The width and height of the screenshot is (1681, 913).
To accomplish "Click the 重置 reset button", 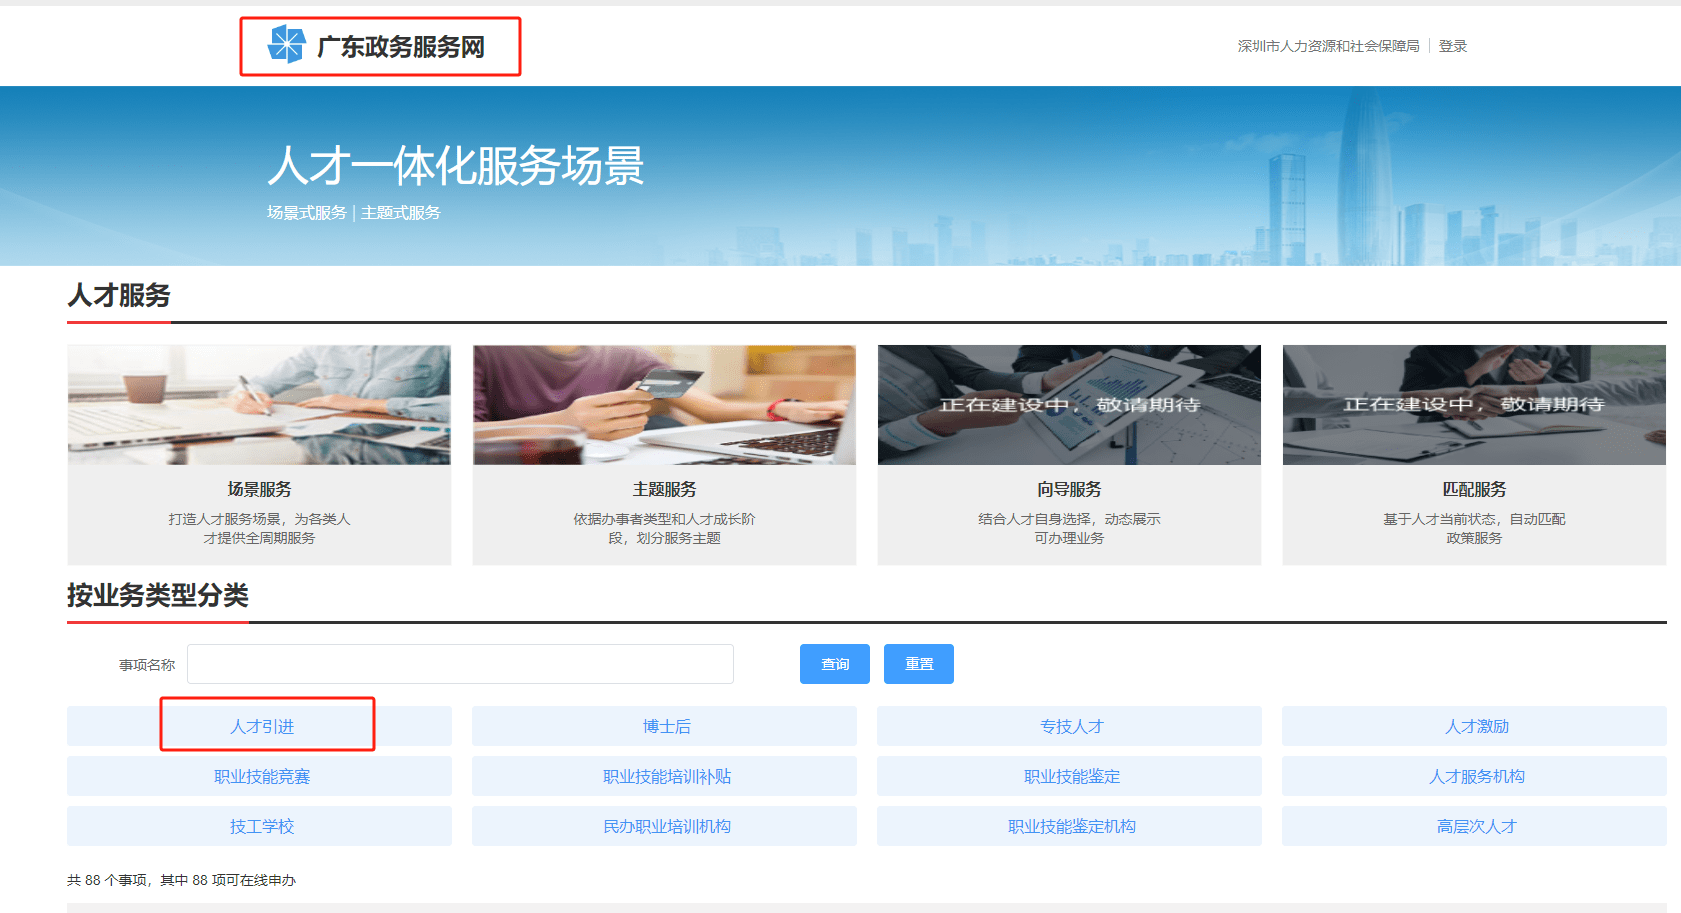I will click(x=918, y=663).
